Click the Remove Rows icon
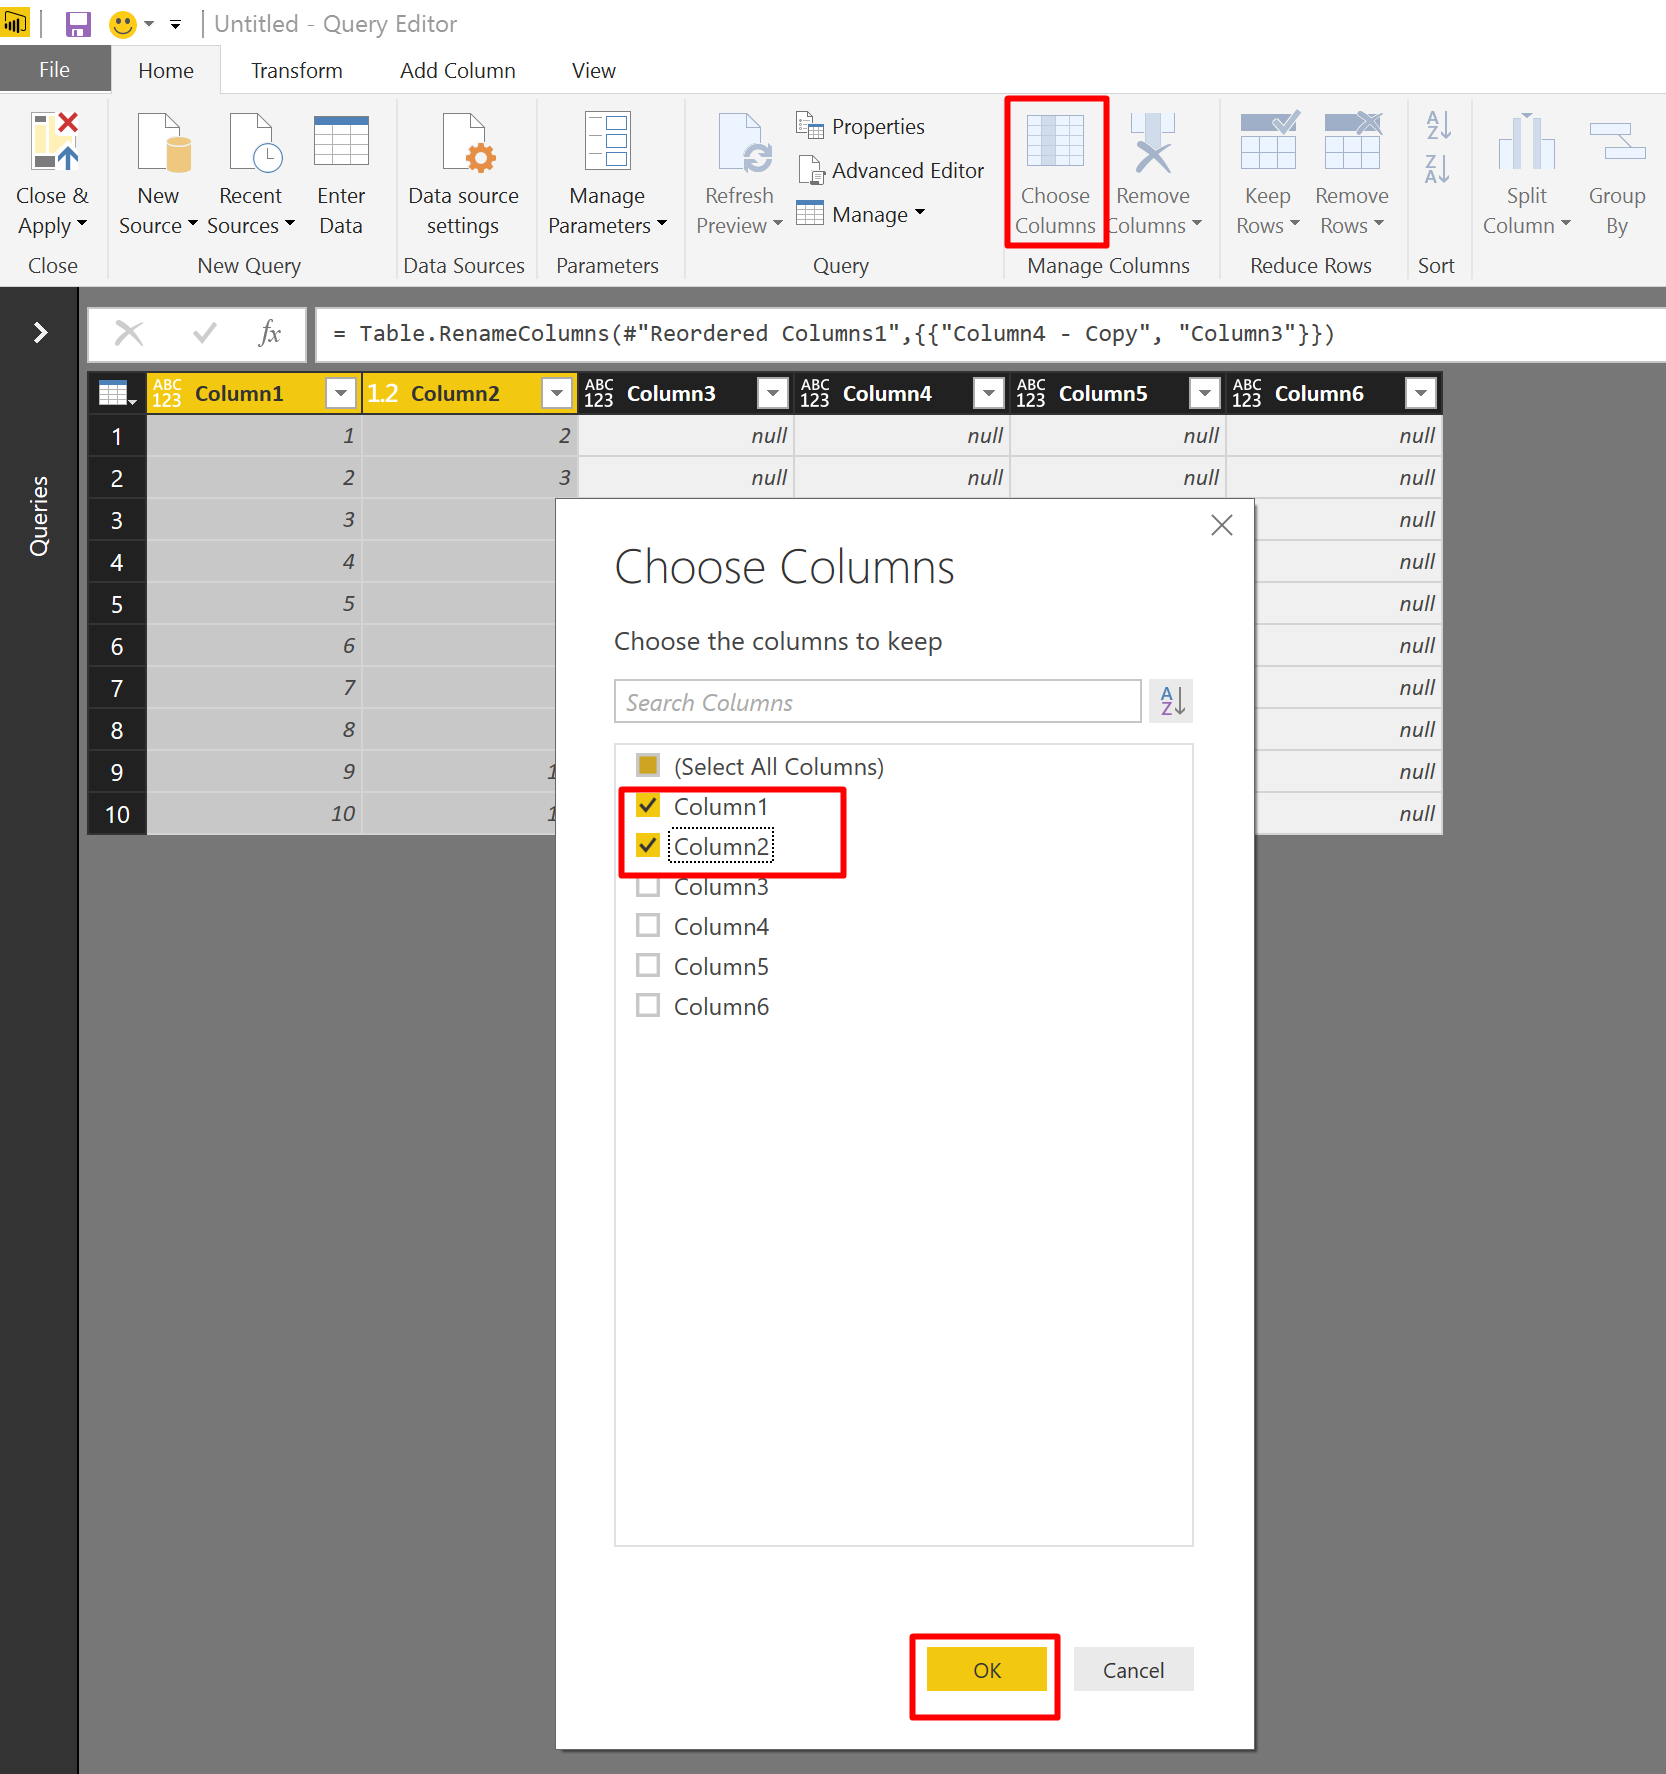The image size is (1666, 1774). tap(1353, 140)
